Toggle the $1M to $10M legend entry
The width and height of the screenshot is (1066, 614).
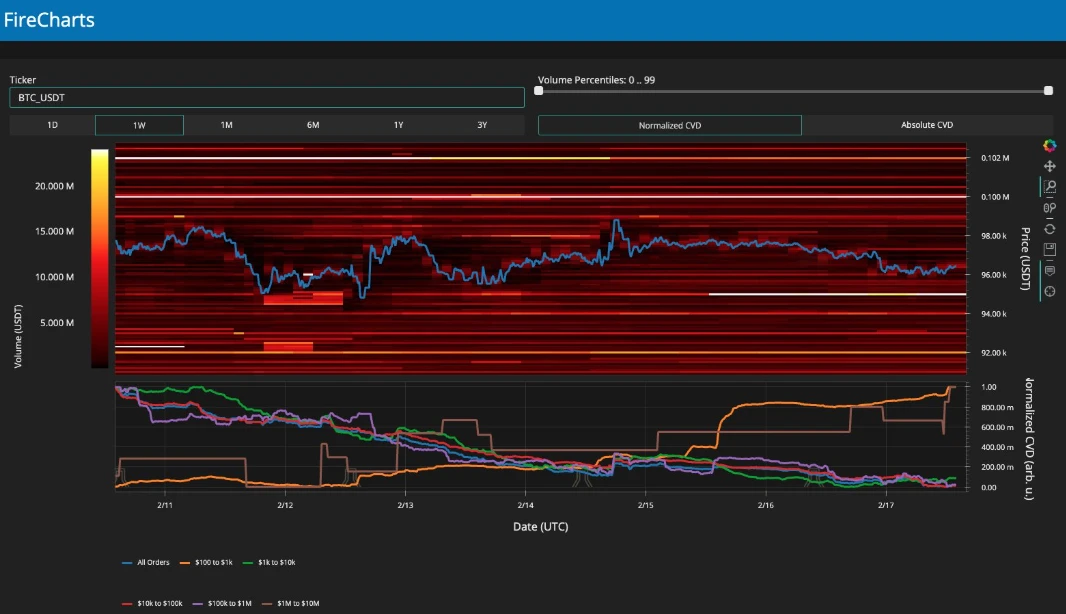[x=291, y=603]
